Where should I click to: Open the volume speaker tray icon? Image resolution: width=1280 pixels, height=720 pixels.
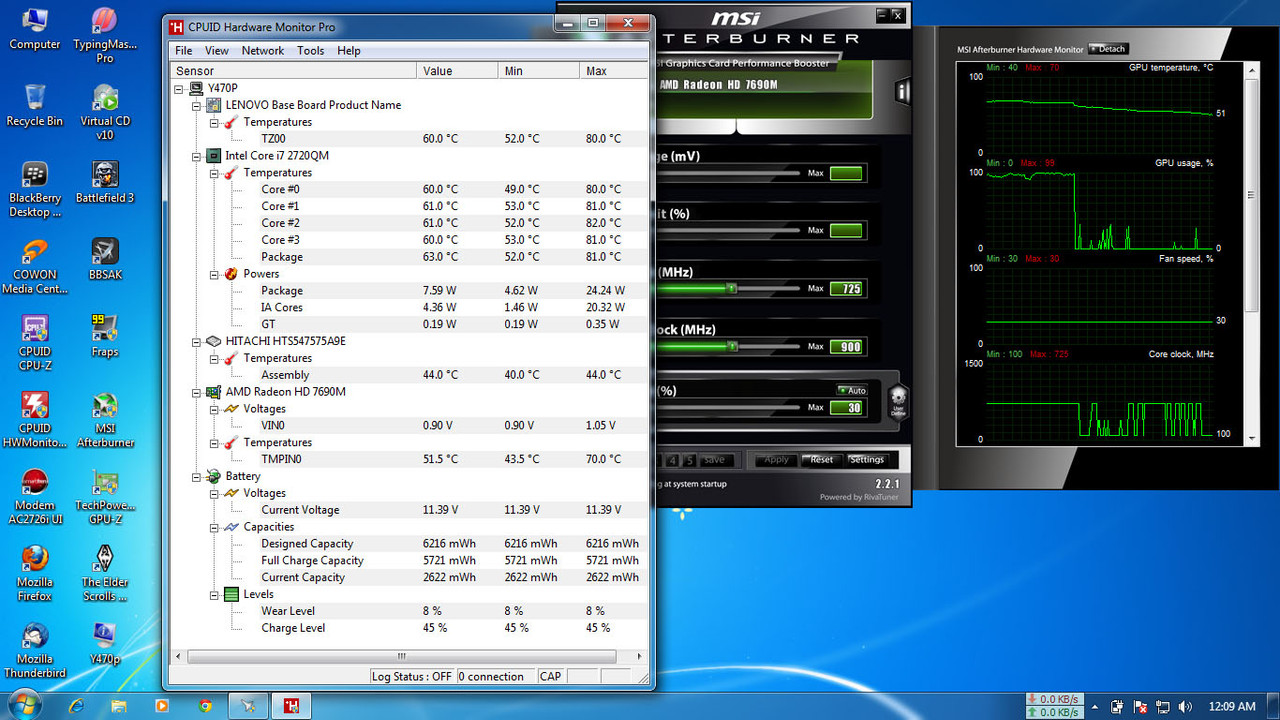click(x=1185, y=706)
